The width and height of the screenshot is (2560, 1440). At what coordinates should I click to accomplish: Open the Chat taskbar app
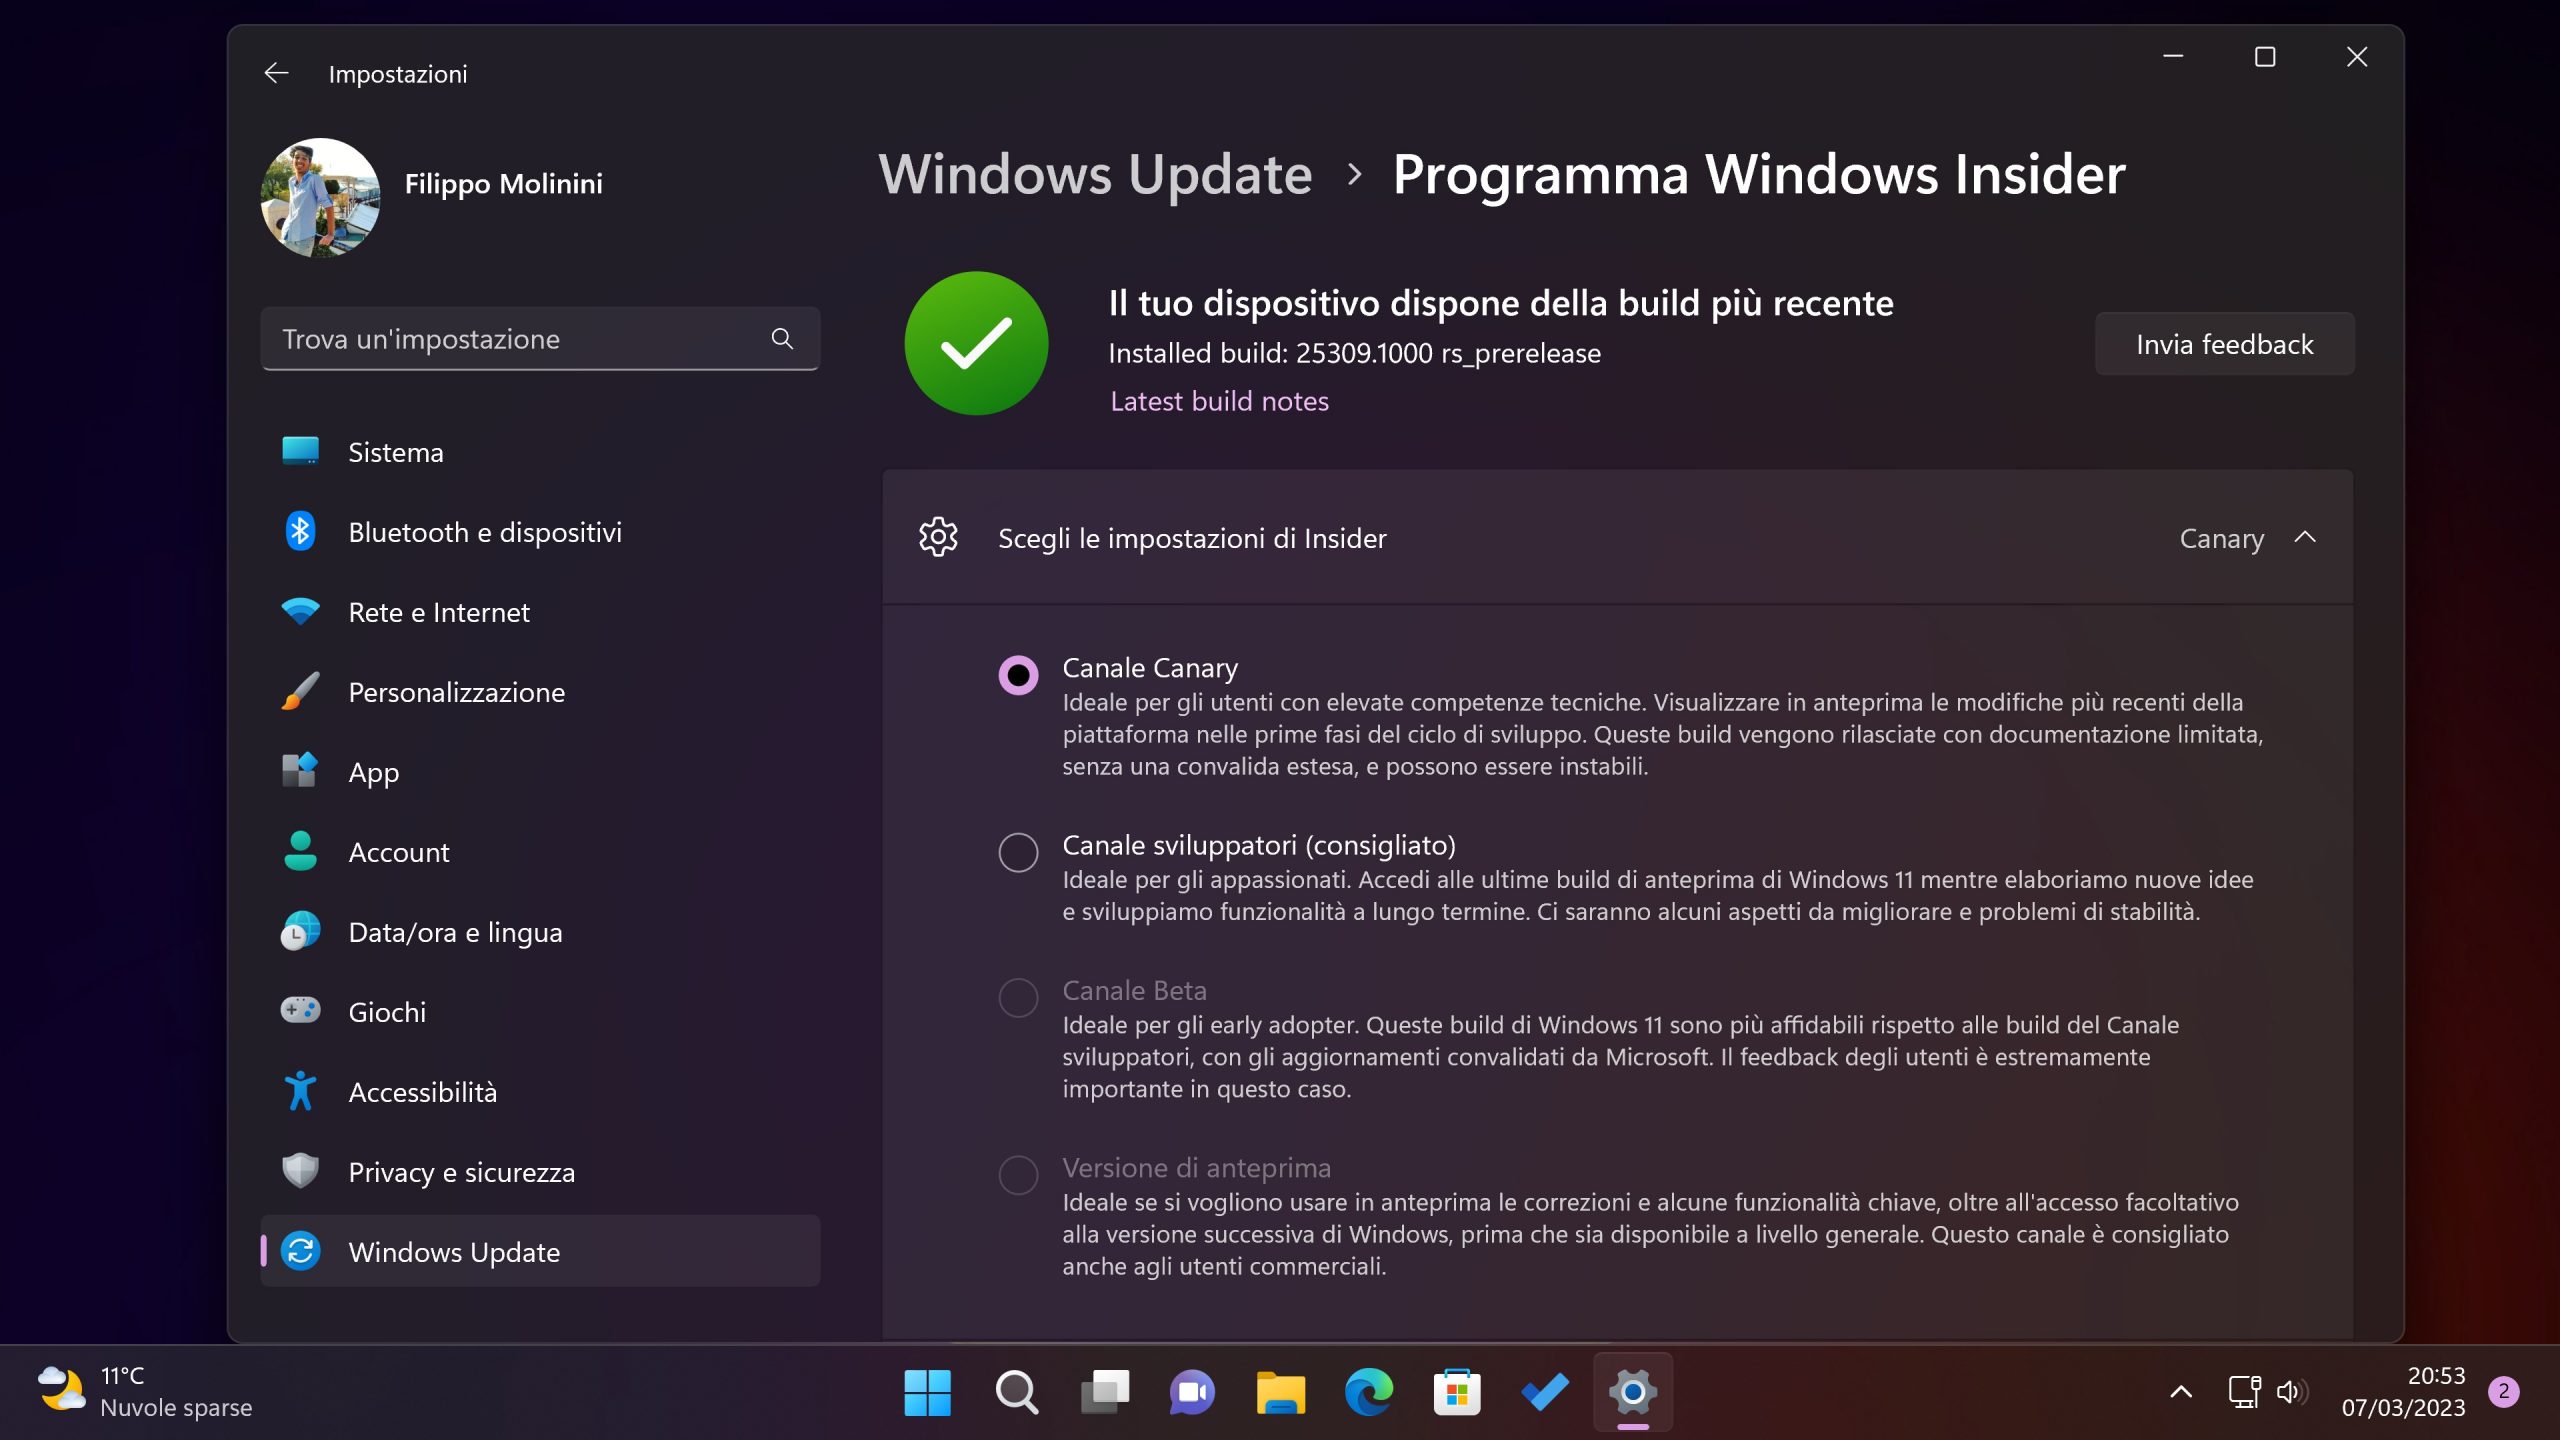point(1192,1392)
